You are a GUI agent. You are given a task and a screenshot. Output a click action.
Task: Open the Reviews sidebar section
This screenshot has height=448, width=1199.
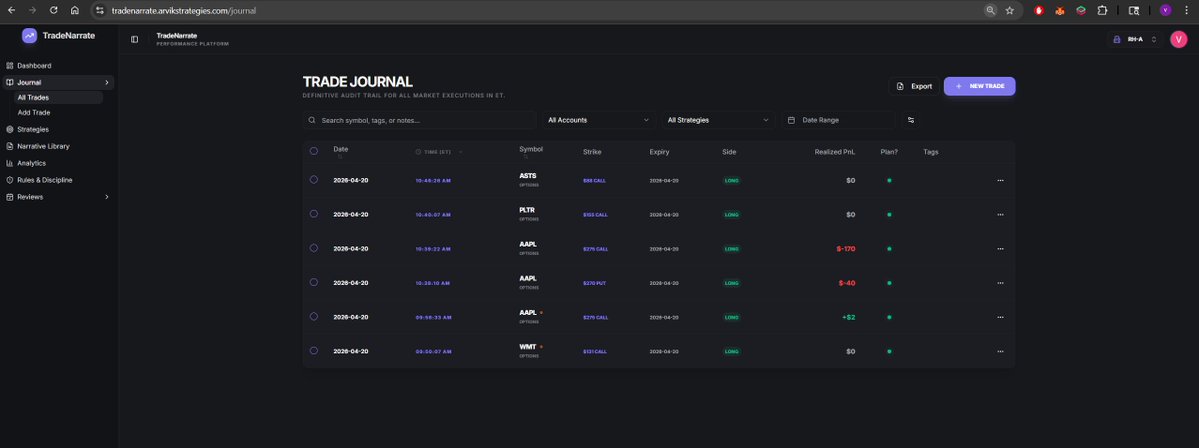click(30, 196)
